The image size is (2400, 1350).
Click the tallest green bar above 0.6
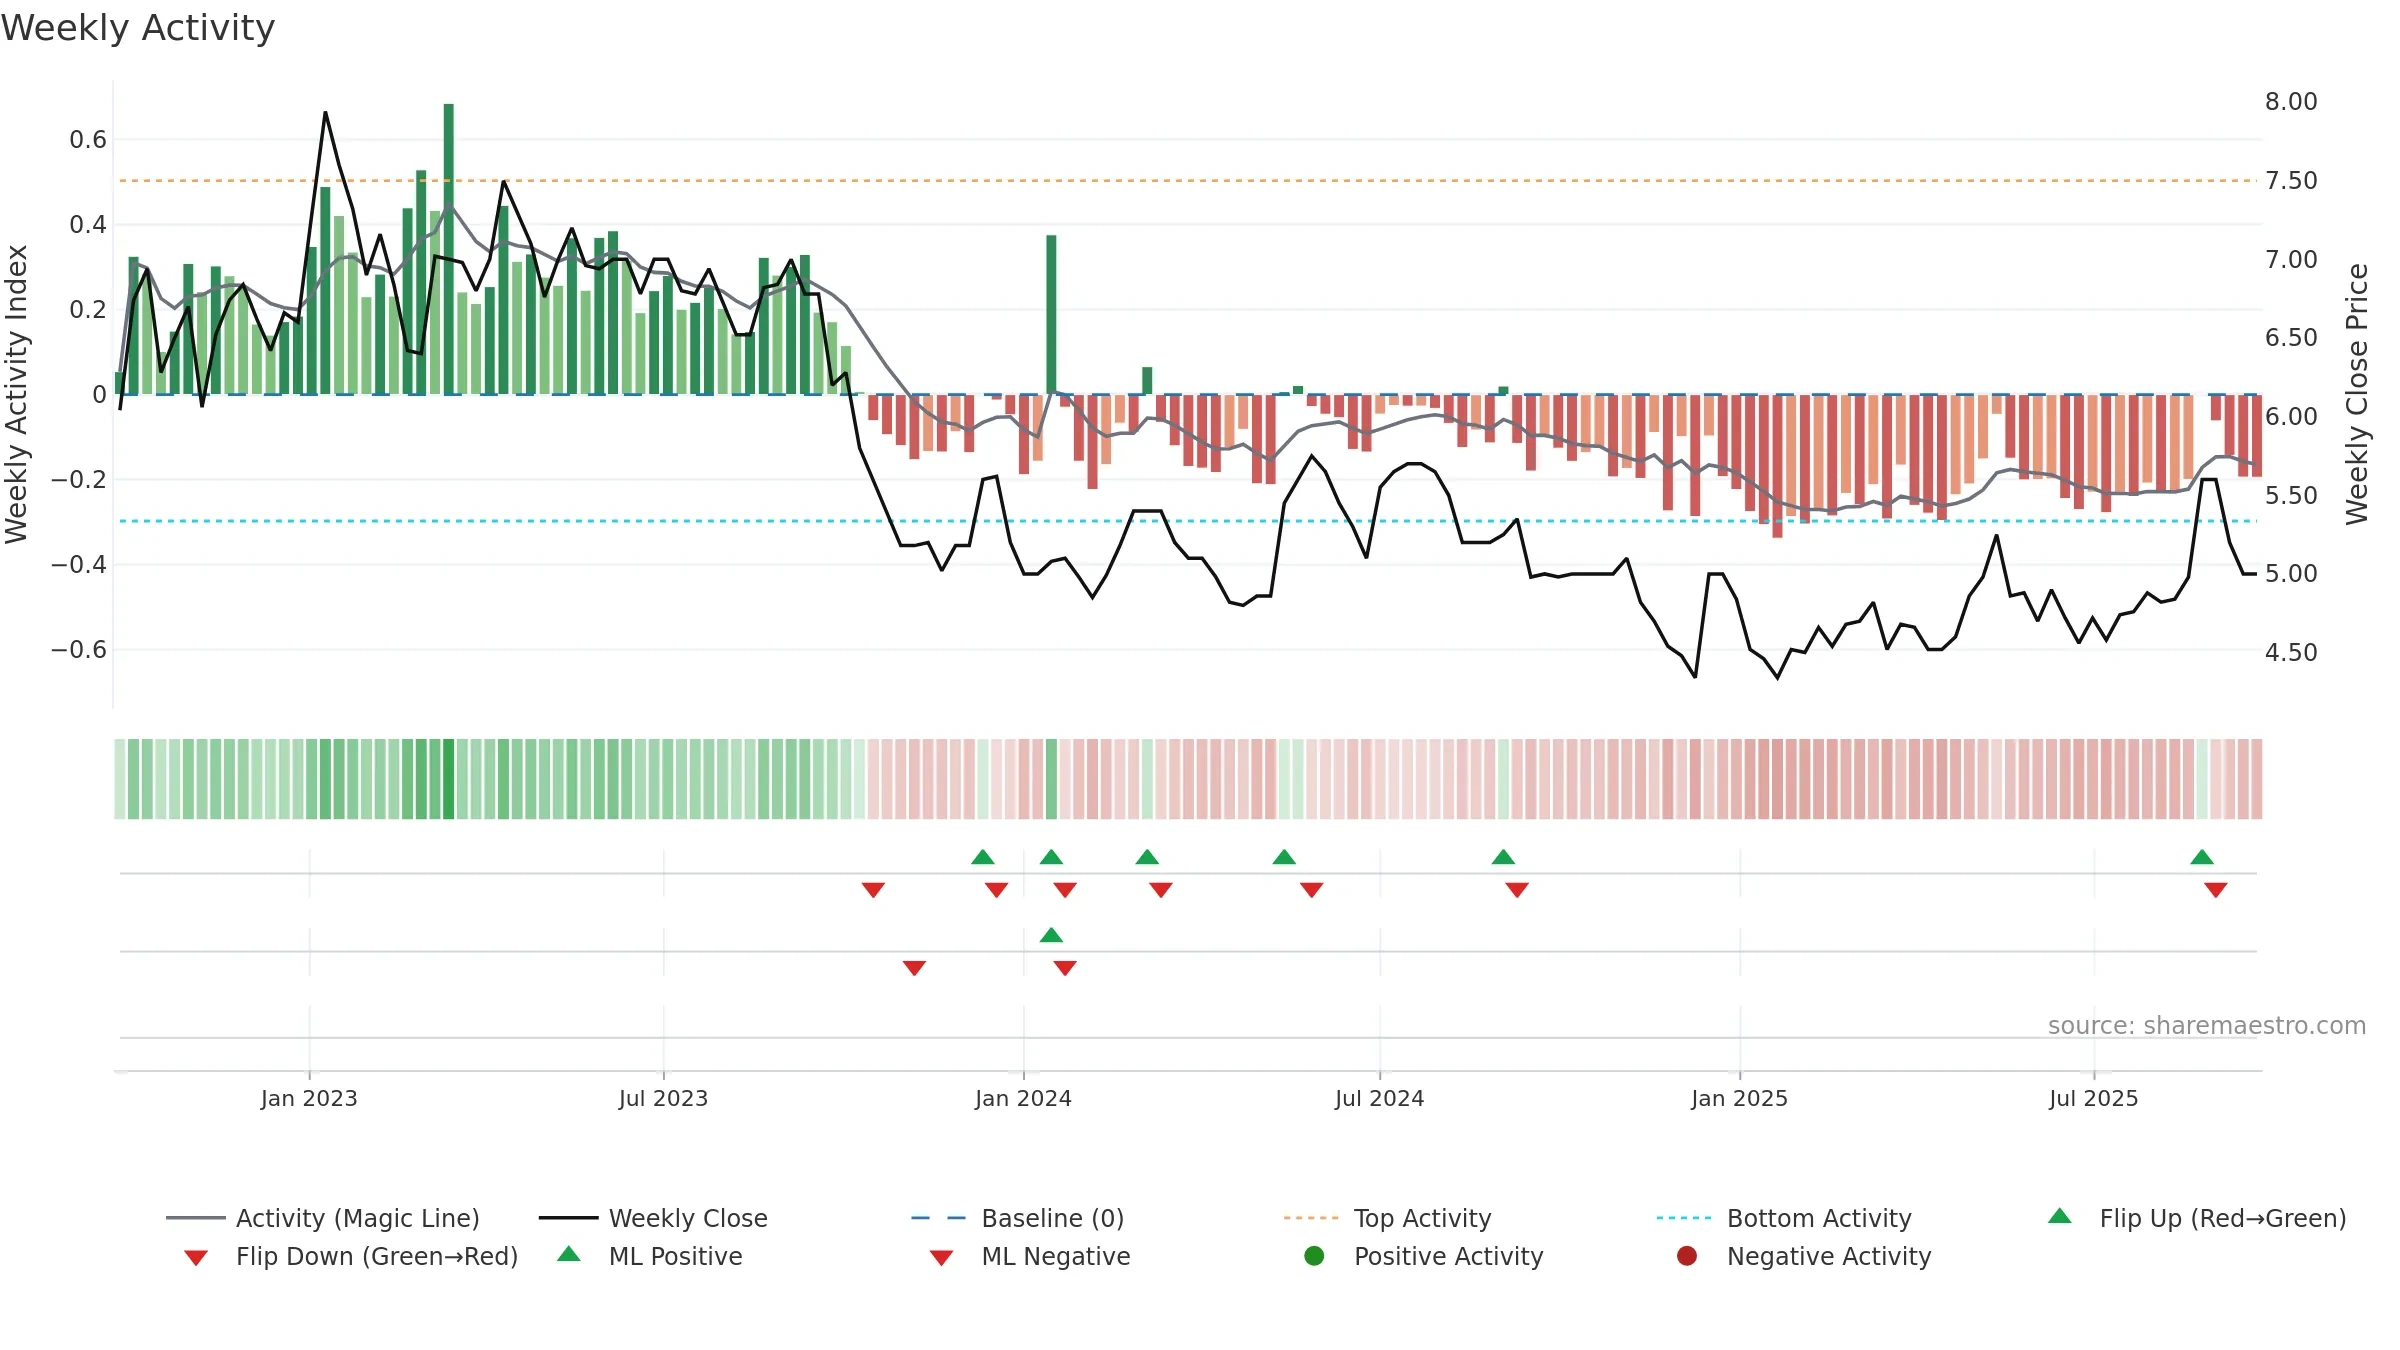[x=449, y=249]
